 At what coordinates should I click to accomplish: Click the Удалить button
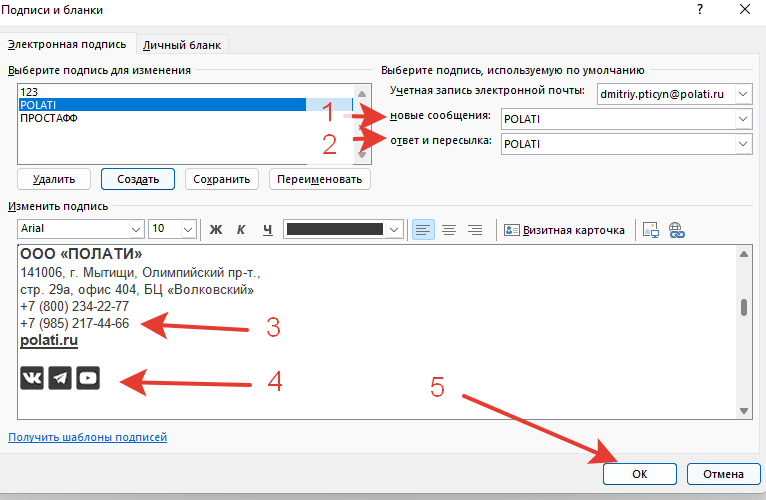[x=54, y=179]
